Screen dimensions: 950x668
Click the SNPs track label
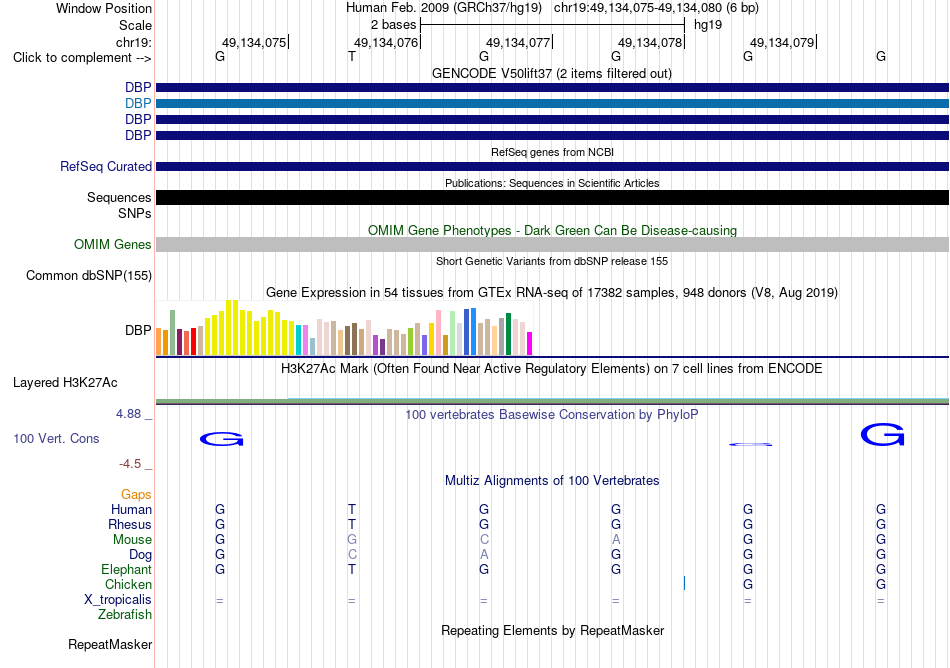tap(135, 213)
